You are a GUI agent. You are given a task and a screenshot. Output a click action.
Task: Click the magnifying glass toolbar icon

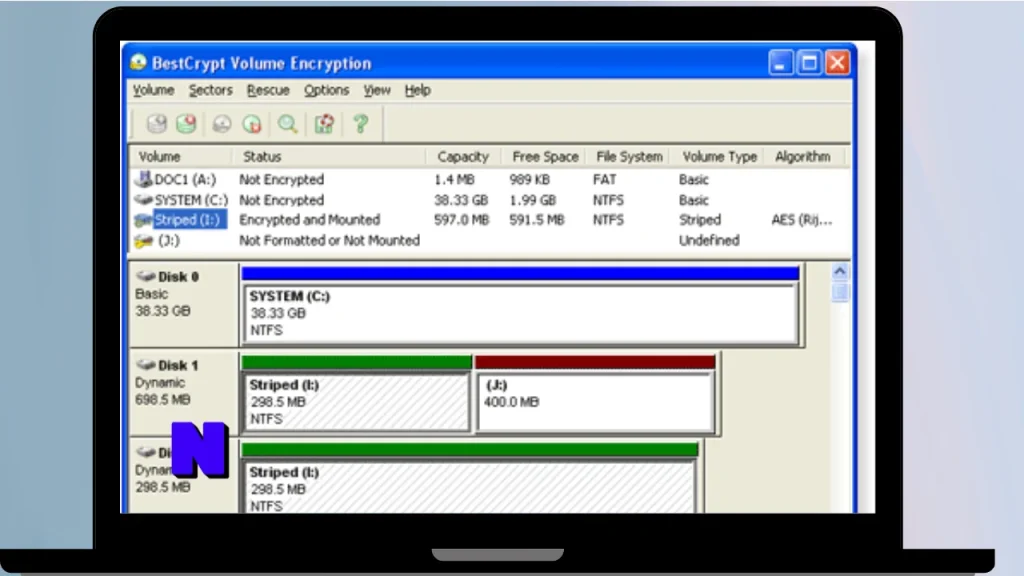click(x=287, y=123)
